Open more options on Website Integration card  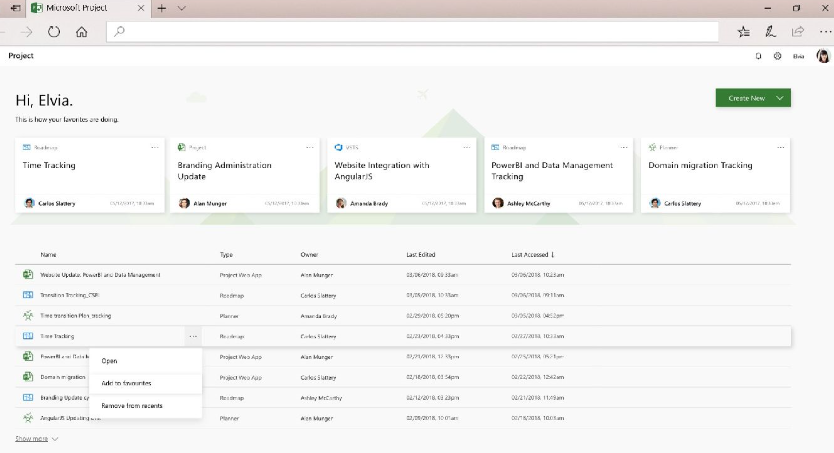tap(466, 147)
